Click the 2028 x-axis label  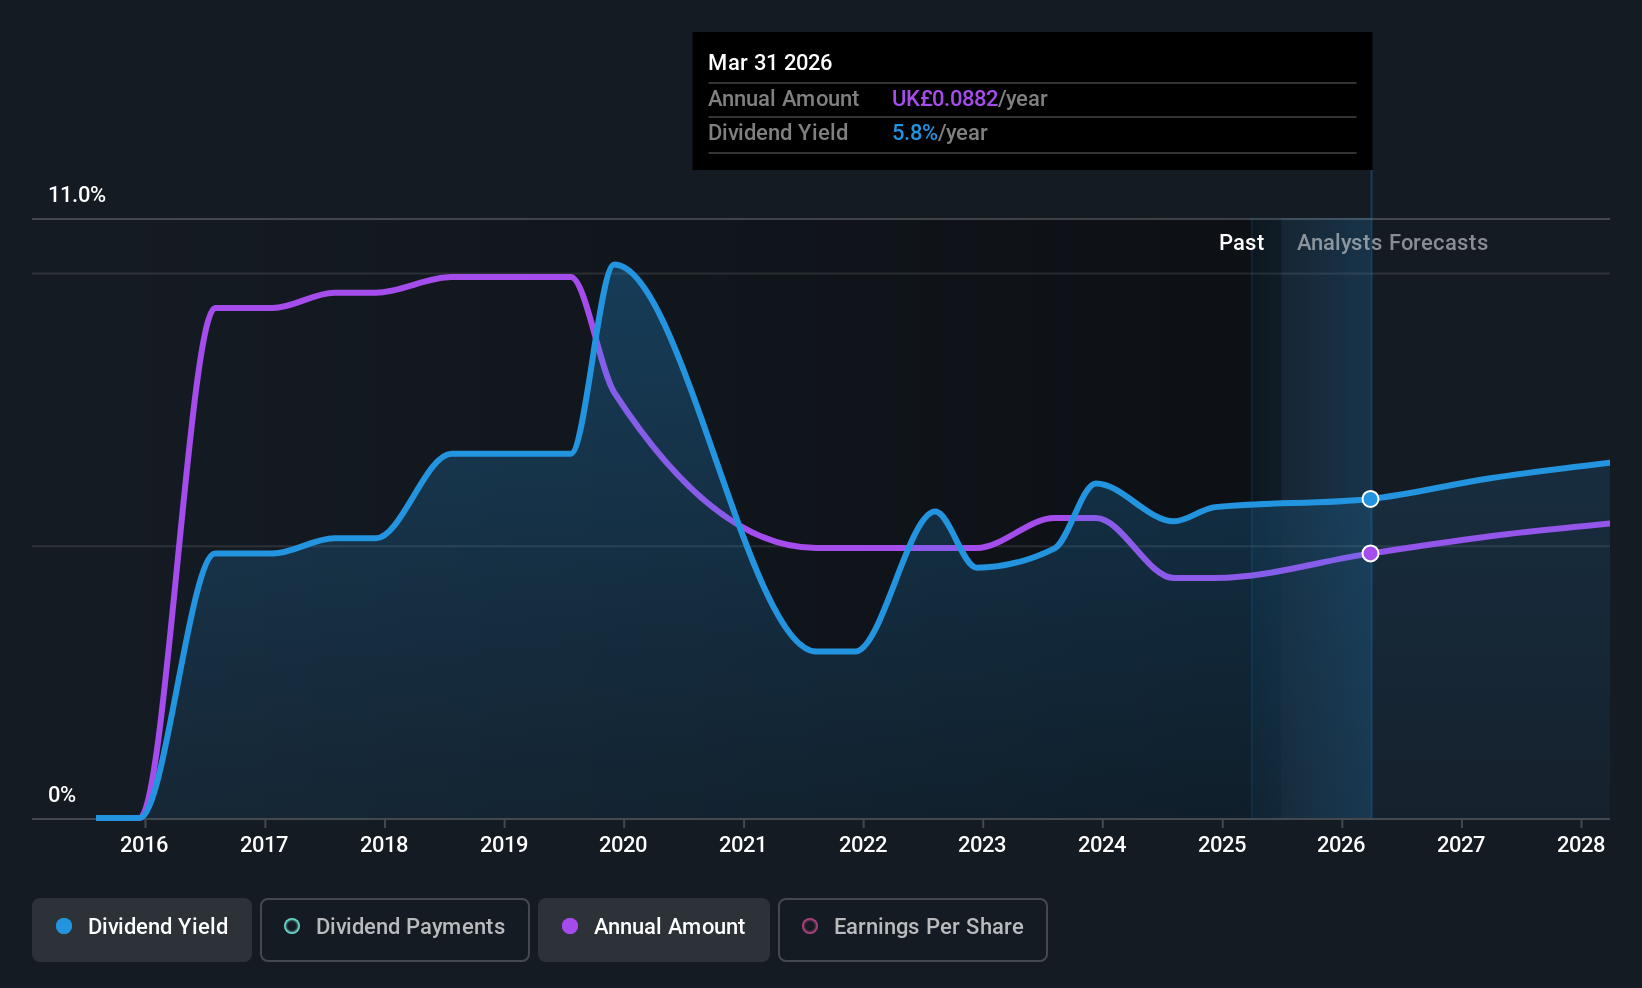1581,845
